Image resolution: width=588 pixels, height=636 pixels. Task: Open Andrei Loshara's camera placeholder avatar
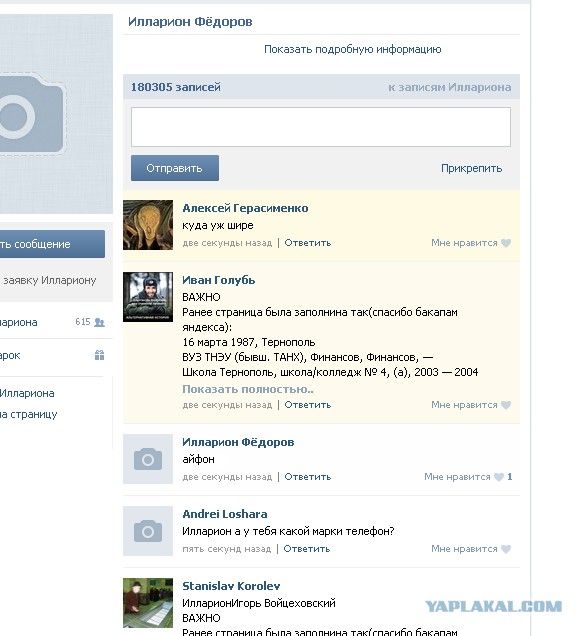(148, 531)
